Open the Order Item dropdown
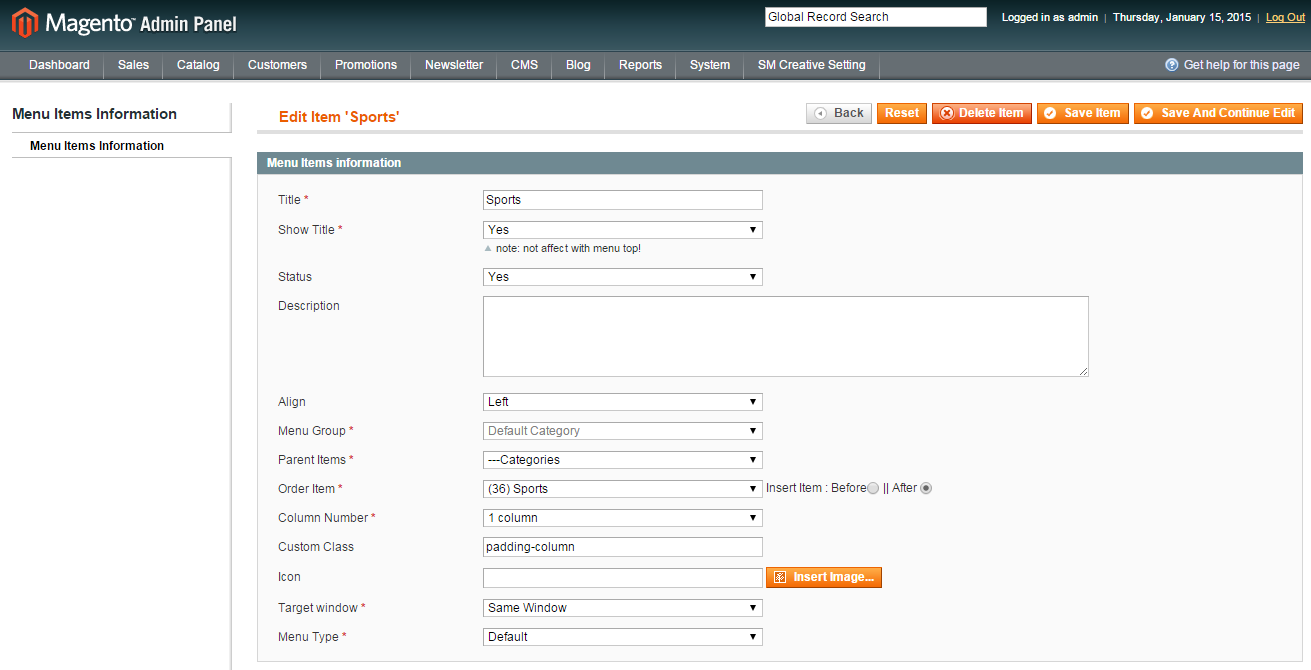 [623, 489]
